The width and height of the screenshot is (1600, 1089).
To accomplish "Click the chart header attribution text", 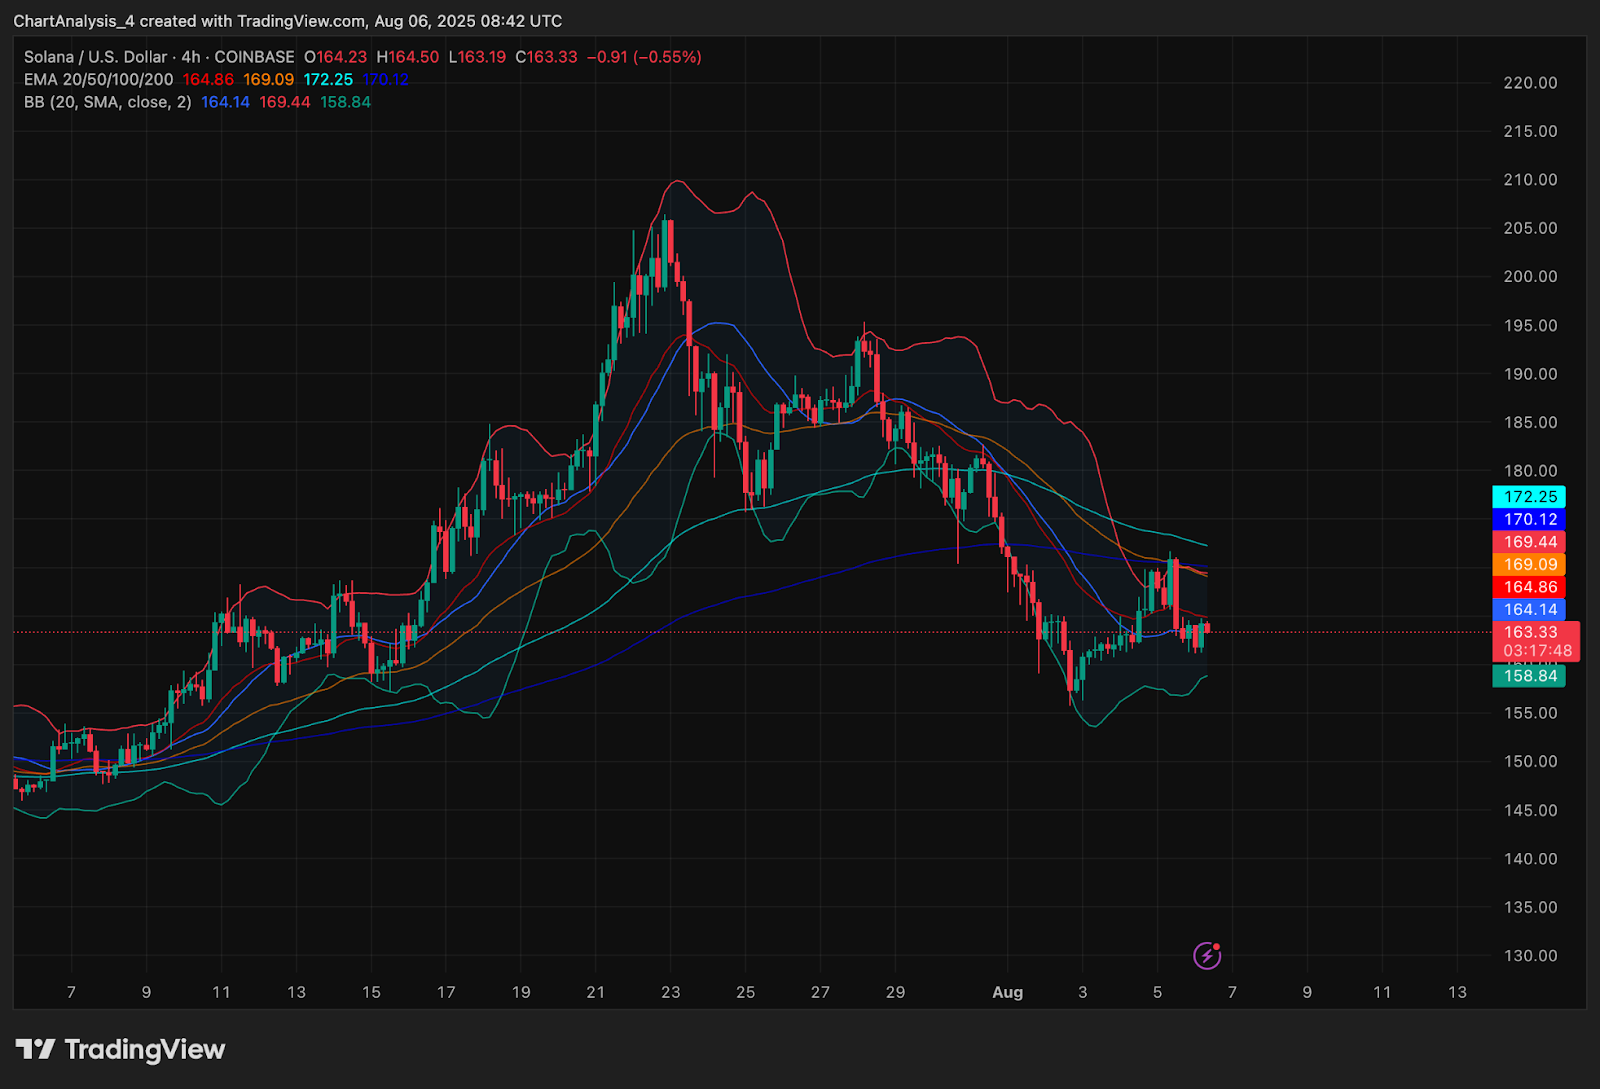I will [287, 21].
